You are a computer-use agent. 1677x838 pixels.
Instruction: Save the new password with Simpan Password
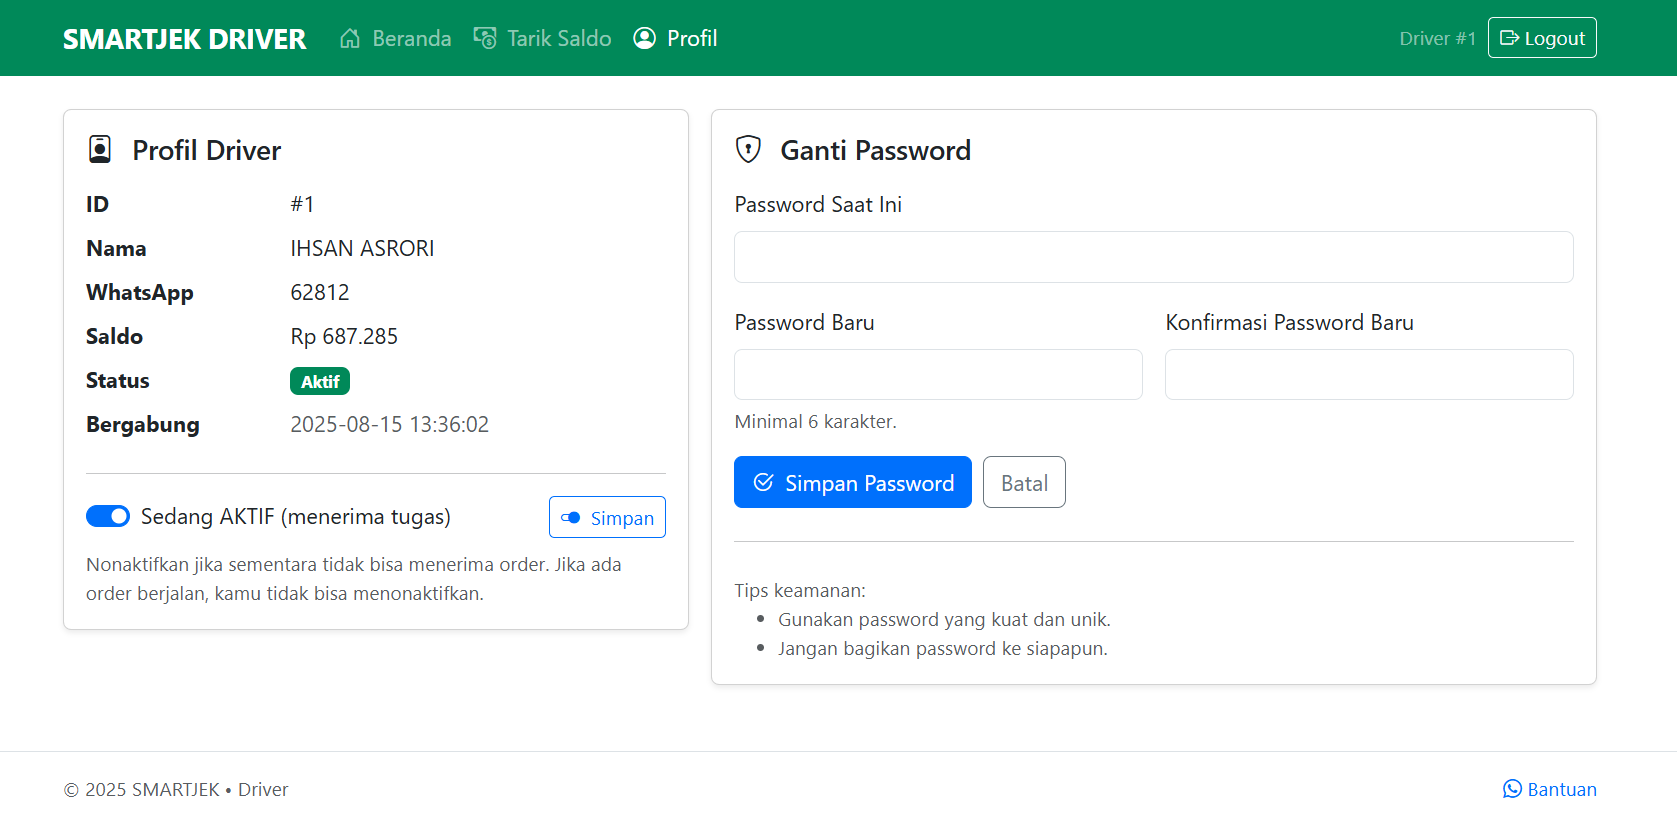pyautogui.click(x=852, y=482)
